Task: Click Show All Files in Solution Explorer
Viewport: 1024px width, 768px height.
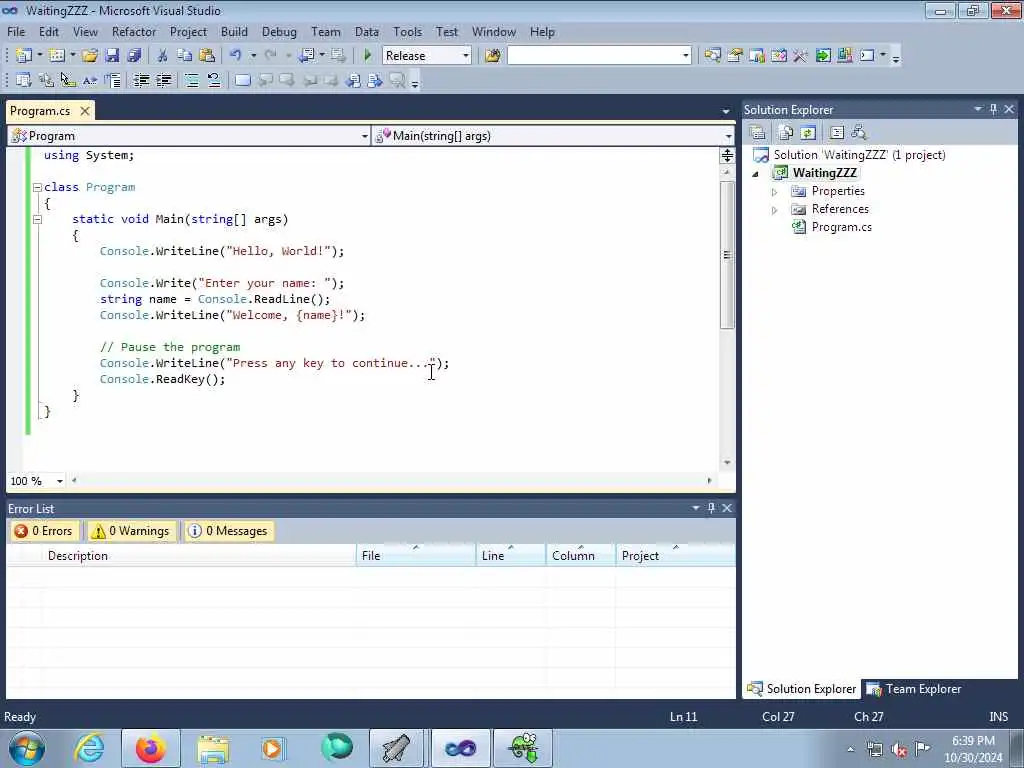Action: pyautogui.click(x=786, y=133)
